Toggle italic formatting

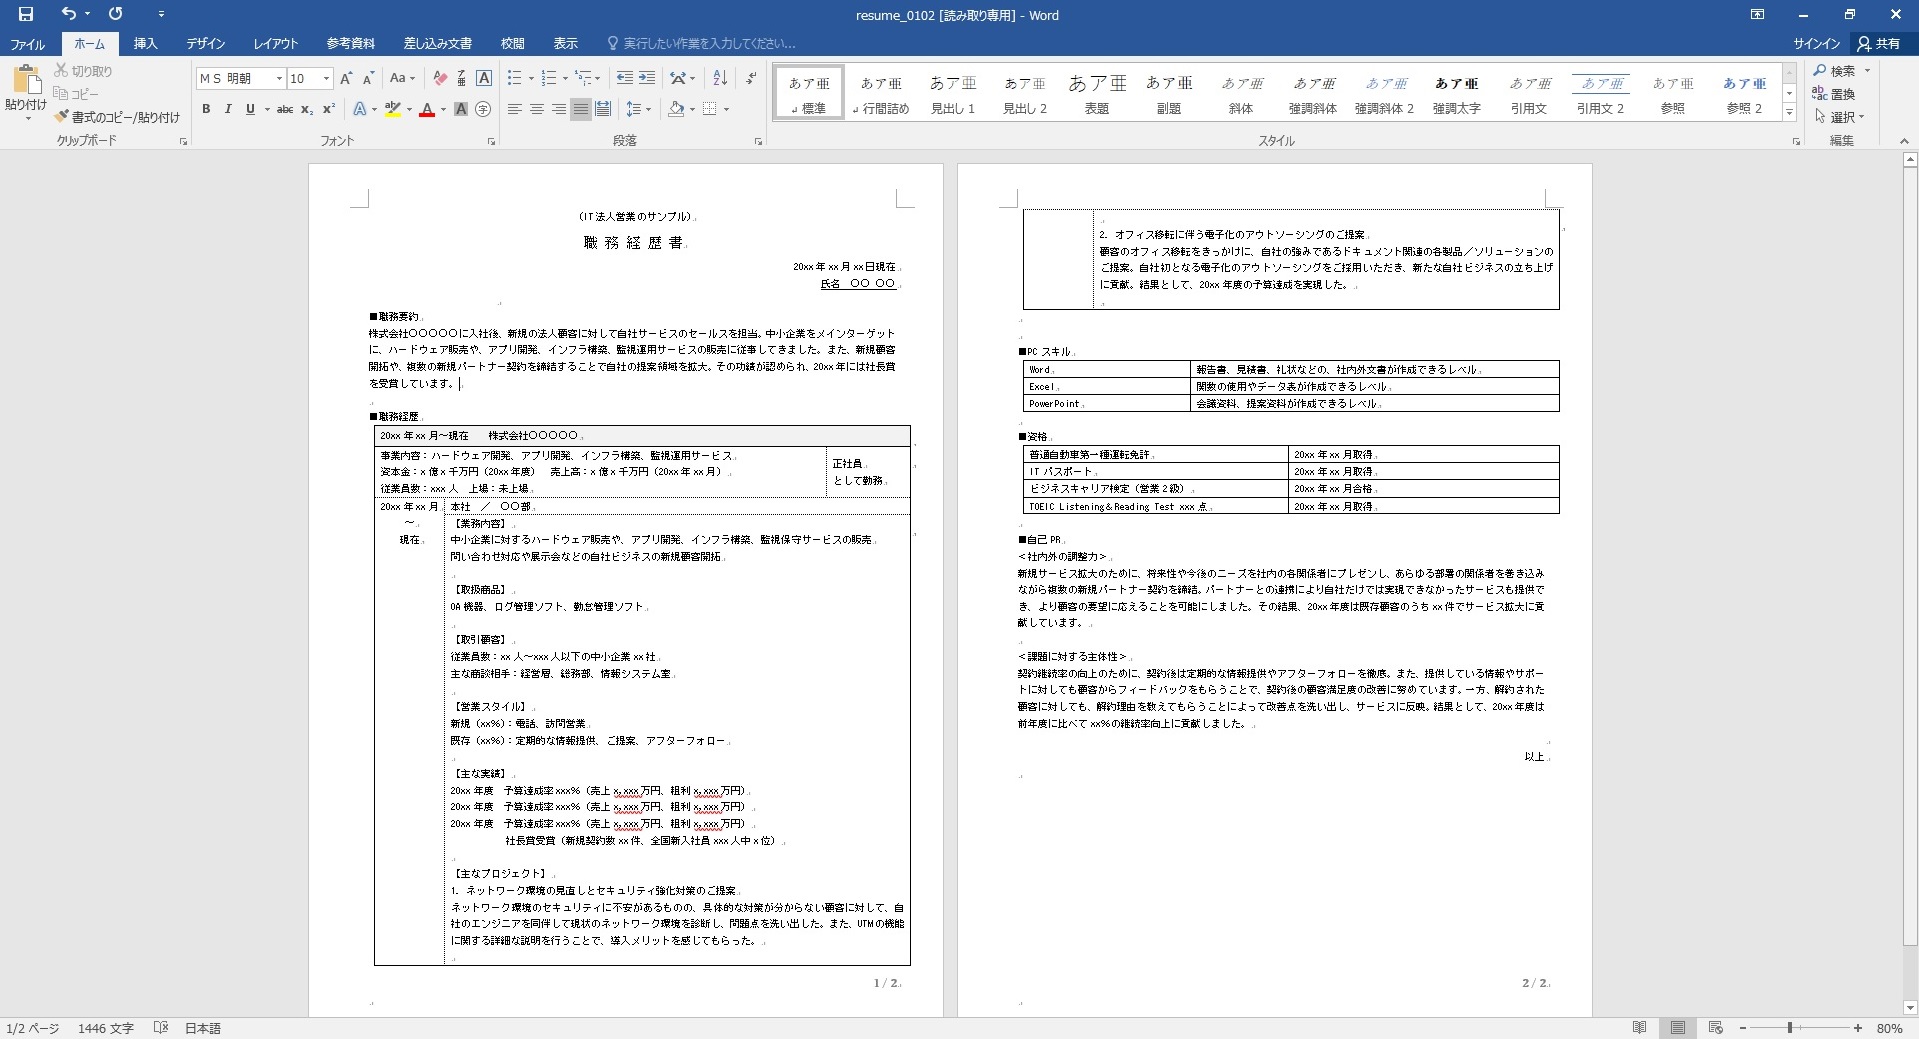click(228, 109)
